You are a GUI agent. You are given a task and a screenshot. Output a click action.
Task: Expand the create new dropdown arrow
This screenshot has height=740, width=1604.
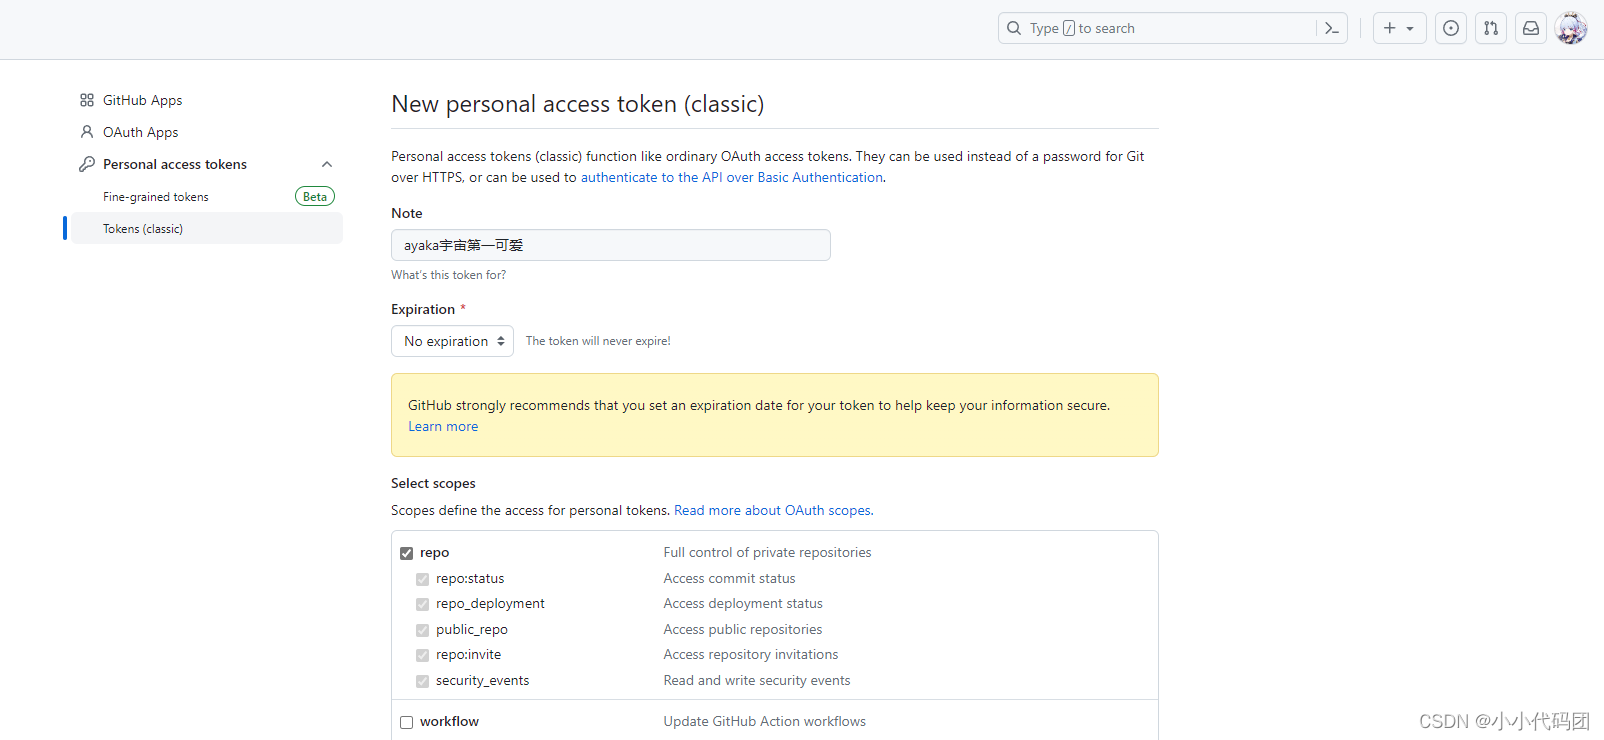1410,29
